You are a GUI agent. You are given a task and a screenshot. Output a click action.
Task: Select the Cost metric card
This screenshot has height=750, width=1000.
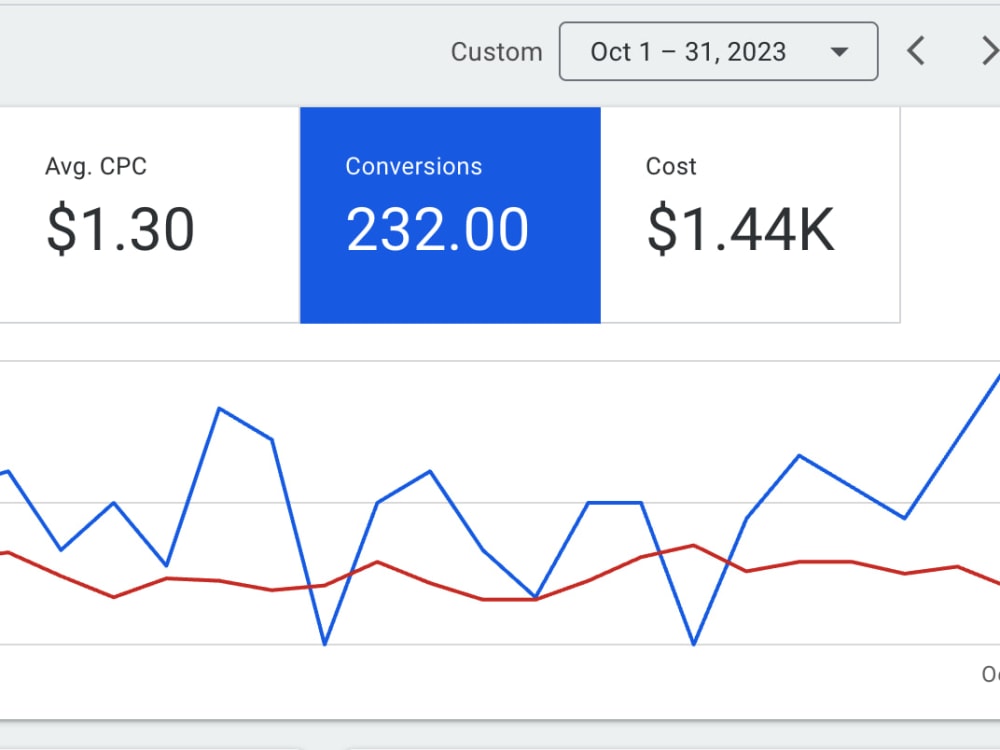[751, 216]
